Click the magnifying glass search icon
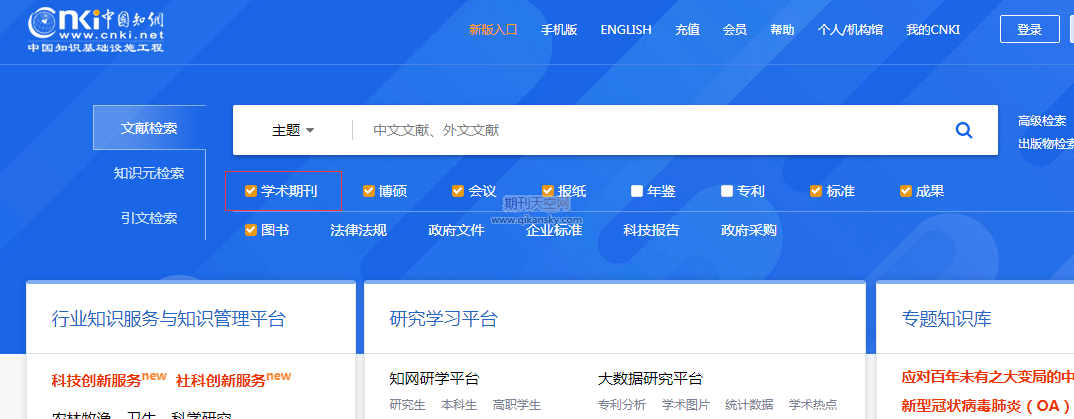This screenshot has height=419, width=1074. point(964,130)
